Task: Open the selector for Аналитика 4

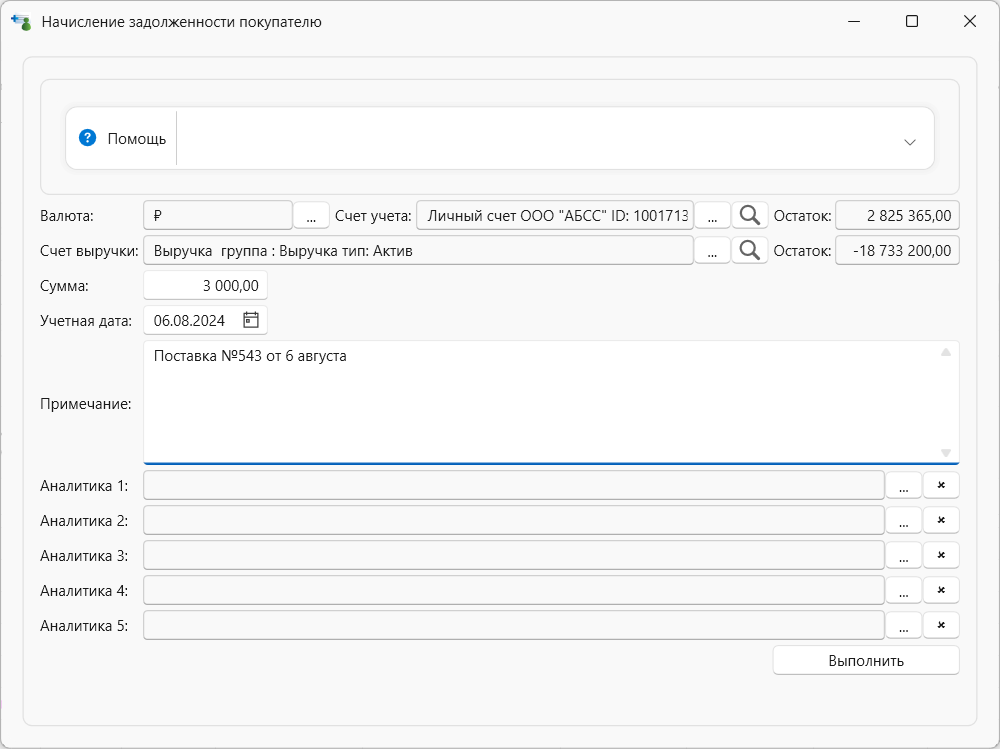Action: pyautogui.click(x=904, y=591)
